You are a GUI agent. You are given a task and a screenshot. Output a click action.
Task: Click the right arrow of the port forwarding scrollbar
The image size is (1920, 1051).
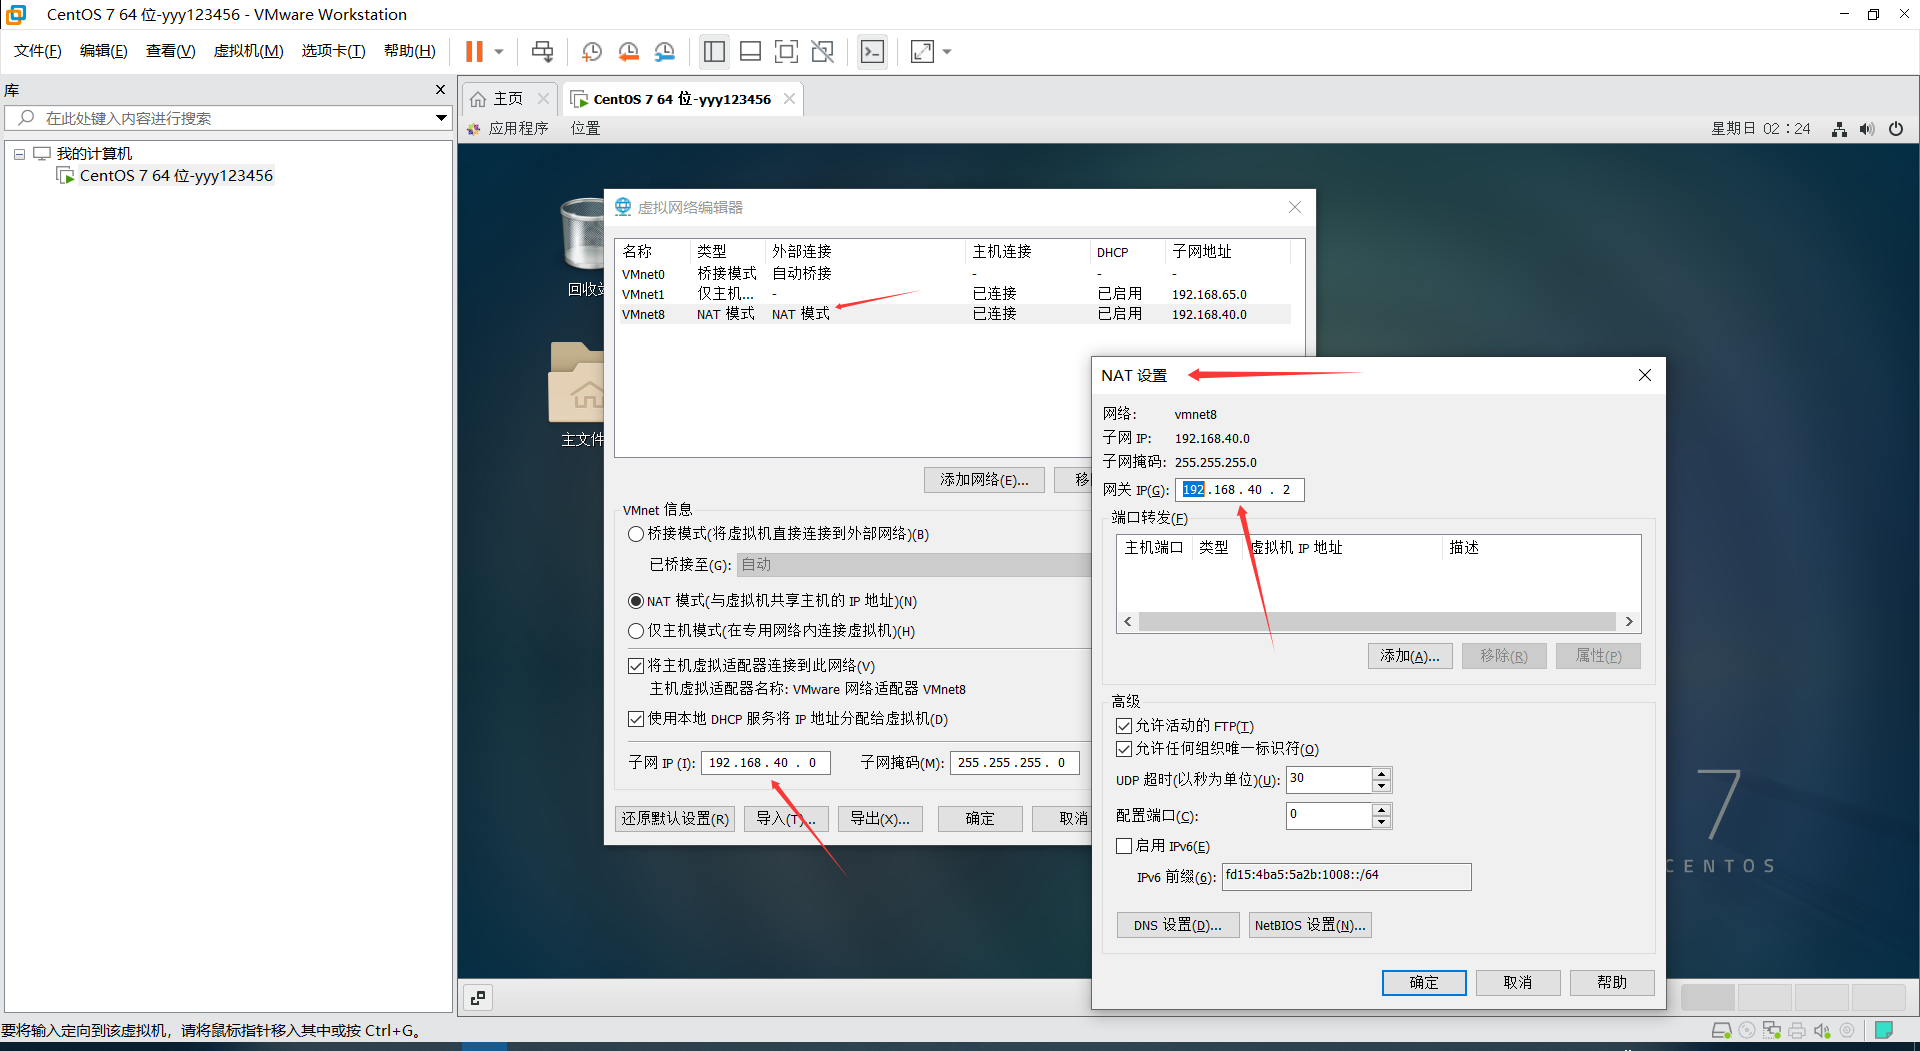click(x=1629, y=622)
